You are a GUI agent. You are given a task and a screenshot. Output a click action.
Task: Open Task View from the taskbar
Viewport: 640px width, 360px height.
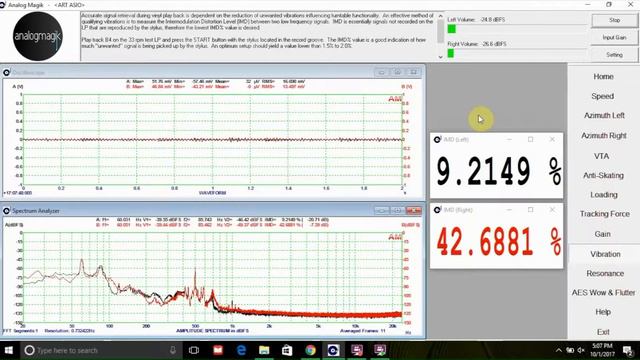click(194, 350)
